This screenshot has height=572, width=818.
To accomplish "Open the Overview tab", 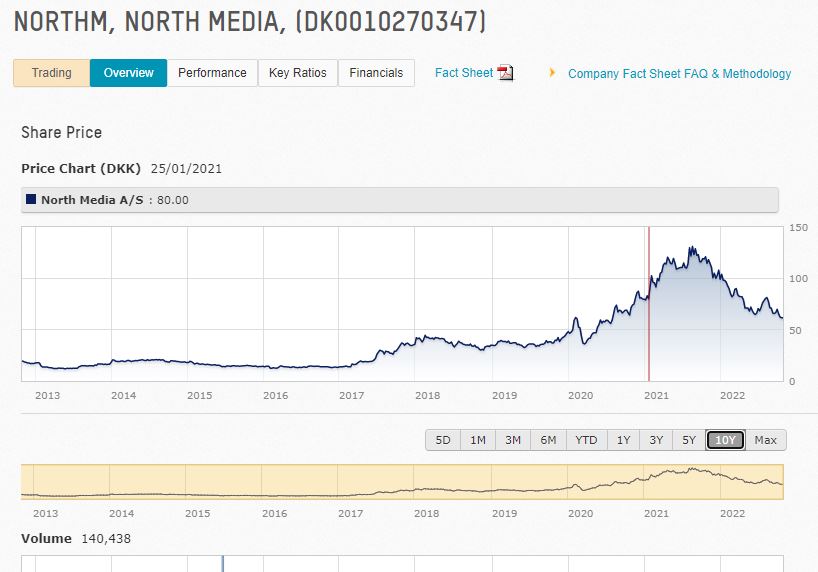I will (128, 73).
